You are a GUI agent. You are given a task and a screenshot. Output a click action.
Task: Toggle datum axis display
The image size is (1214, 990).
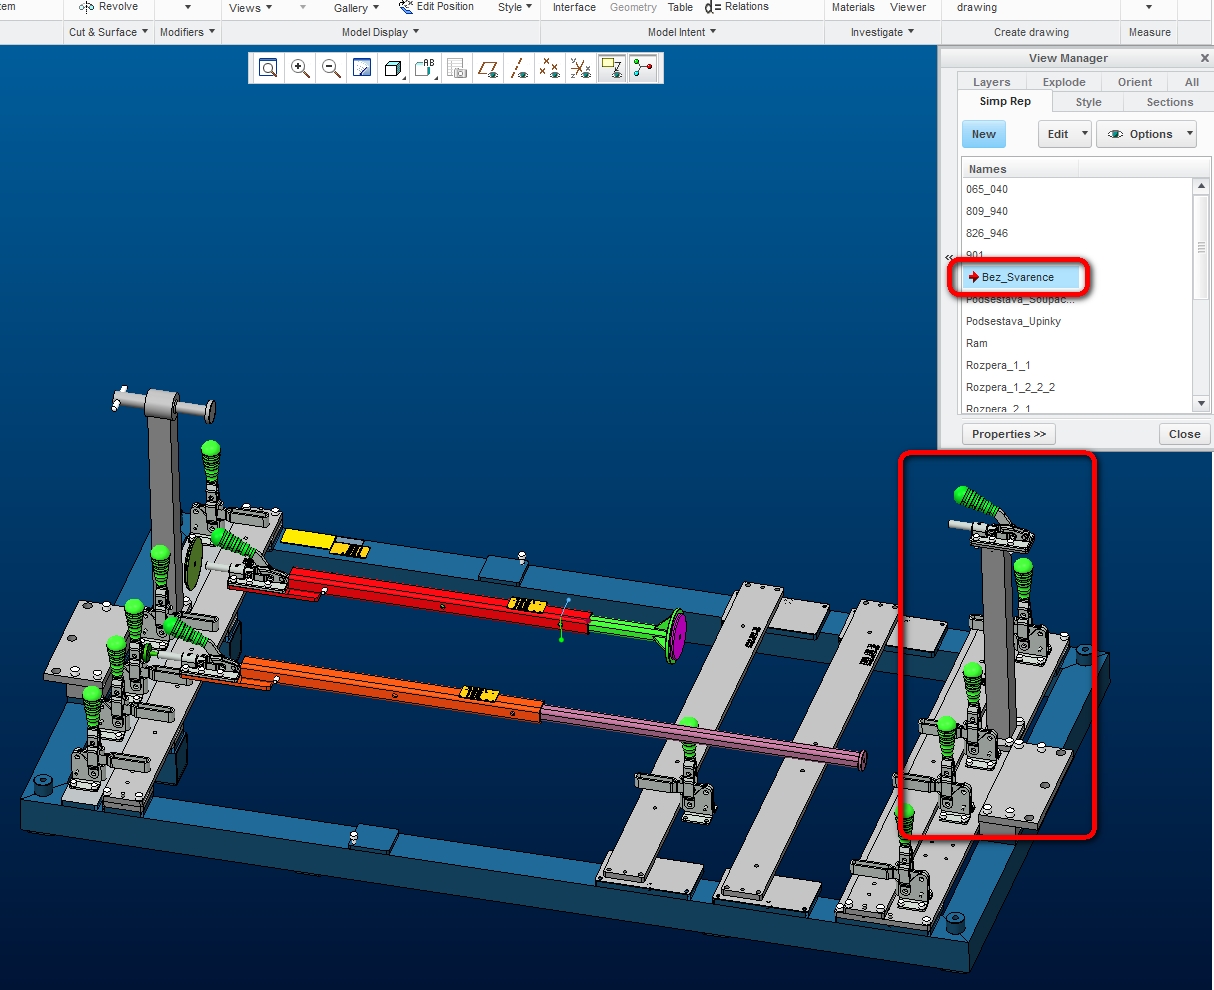coord(519,68)
